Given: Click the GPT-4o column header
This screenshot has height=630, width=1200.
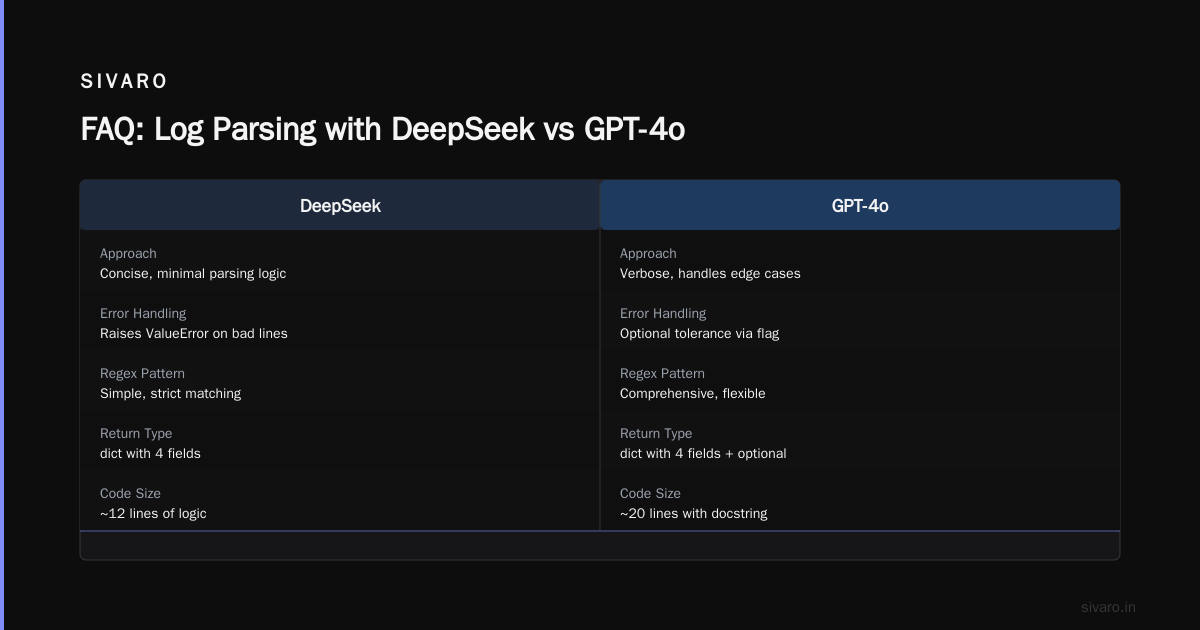Looking at the screenshot, I should (x=860, y=206).
